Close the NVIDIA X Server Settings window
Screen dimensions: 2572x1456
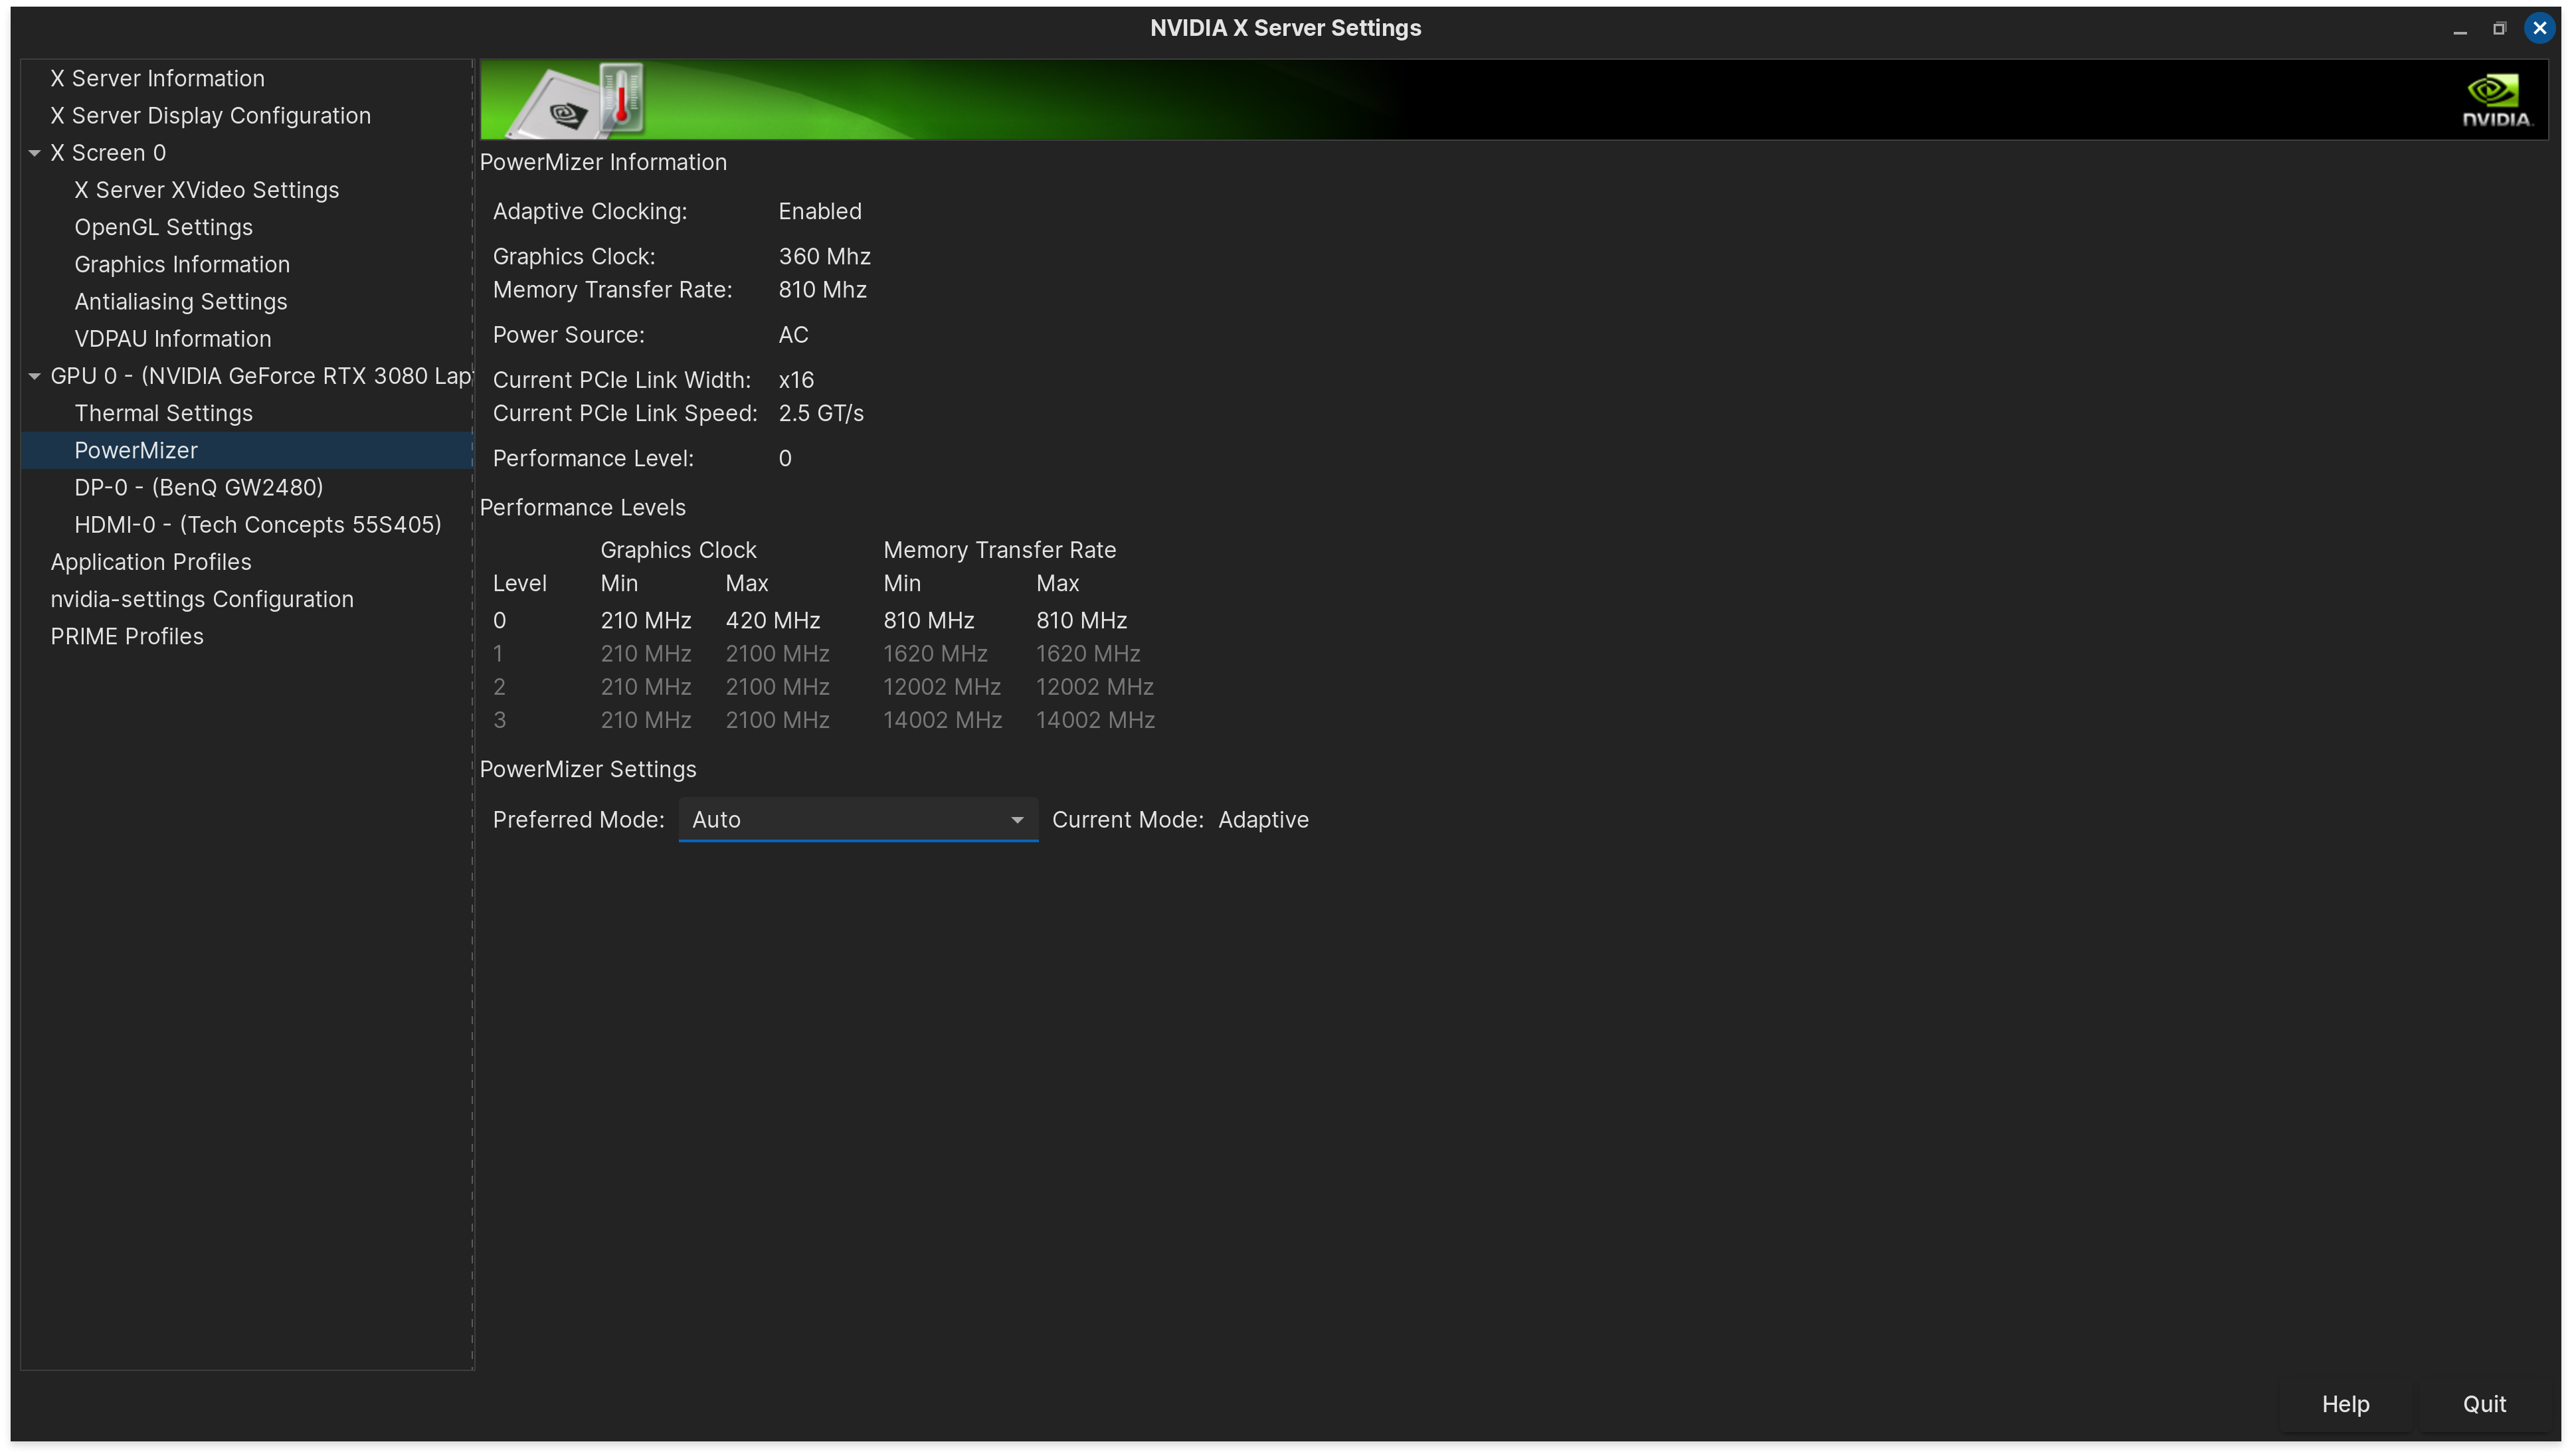tap(2539, 28)
